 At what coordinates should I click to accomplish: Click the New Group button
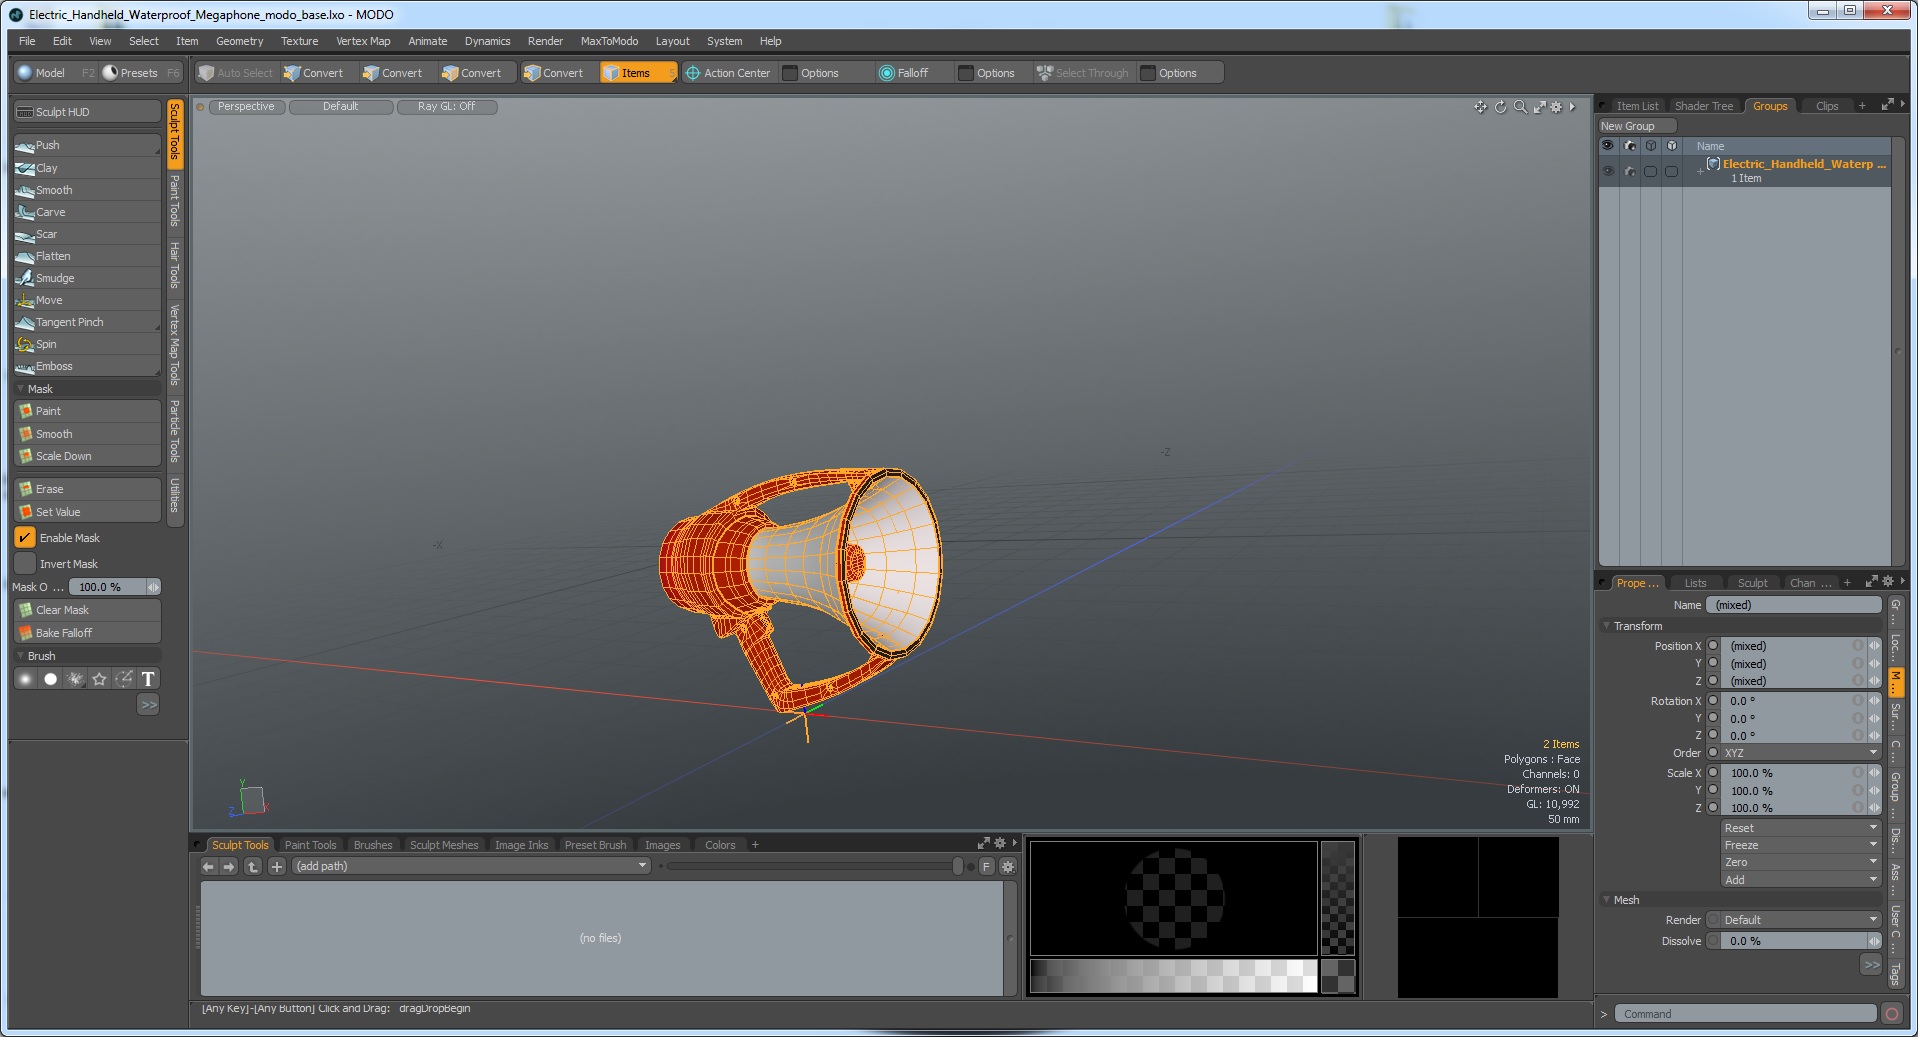[x=1637, y=126]
